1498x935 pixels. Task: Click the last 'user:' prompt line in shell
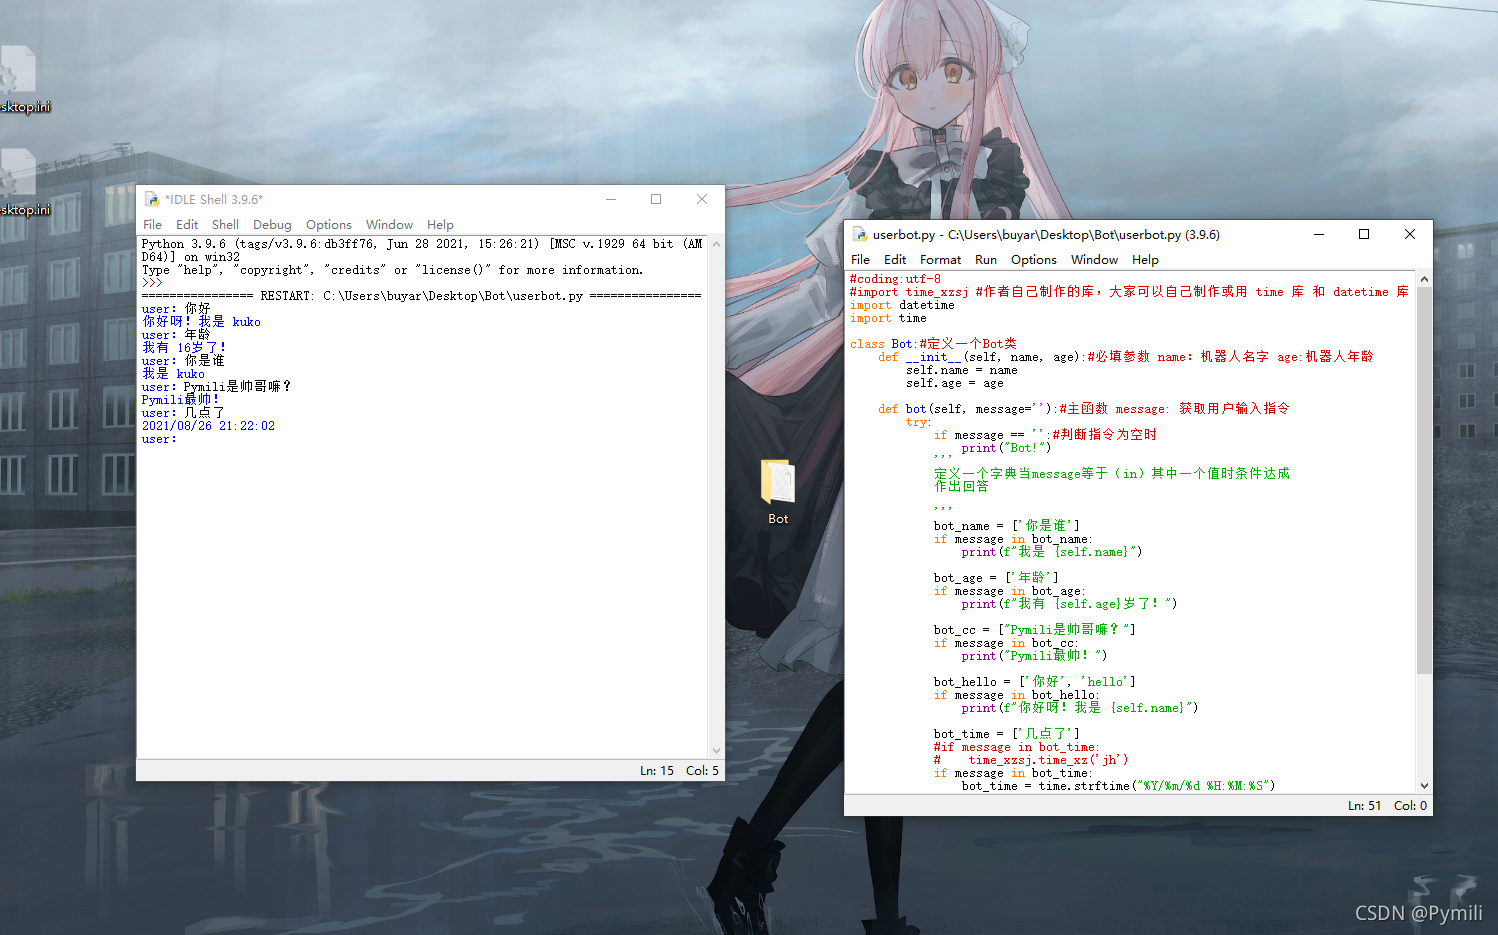159,439
